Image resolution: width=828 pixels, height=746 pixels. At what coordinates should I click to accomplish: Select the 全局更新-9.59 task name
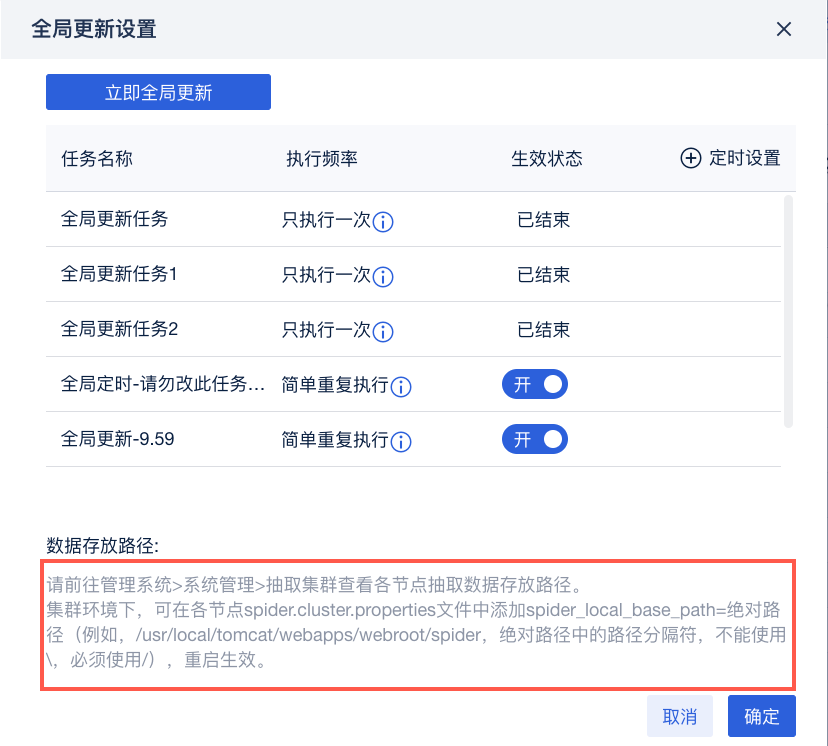(x=118, y=438)
